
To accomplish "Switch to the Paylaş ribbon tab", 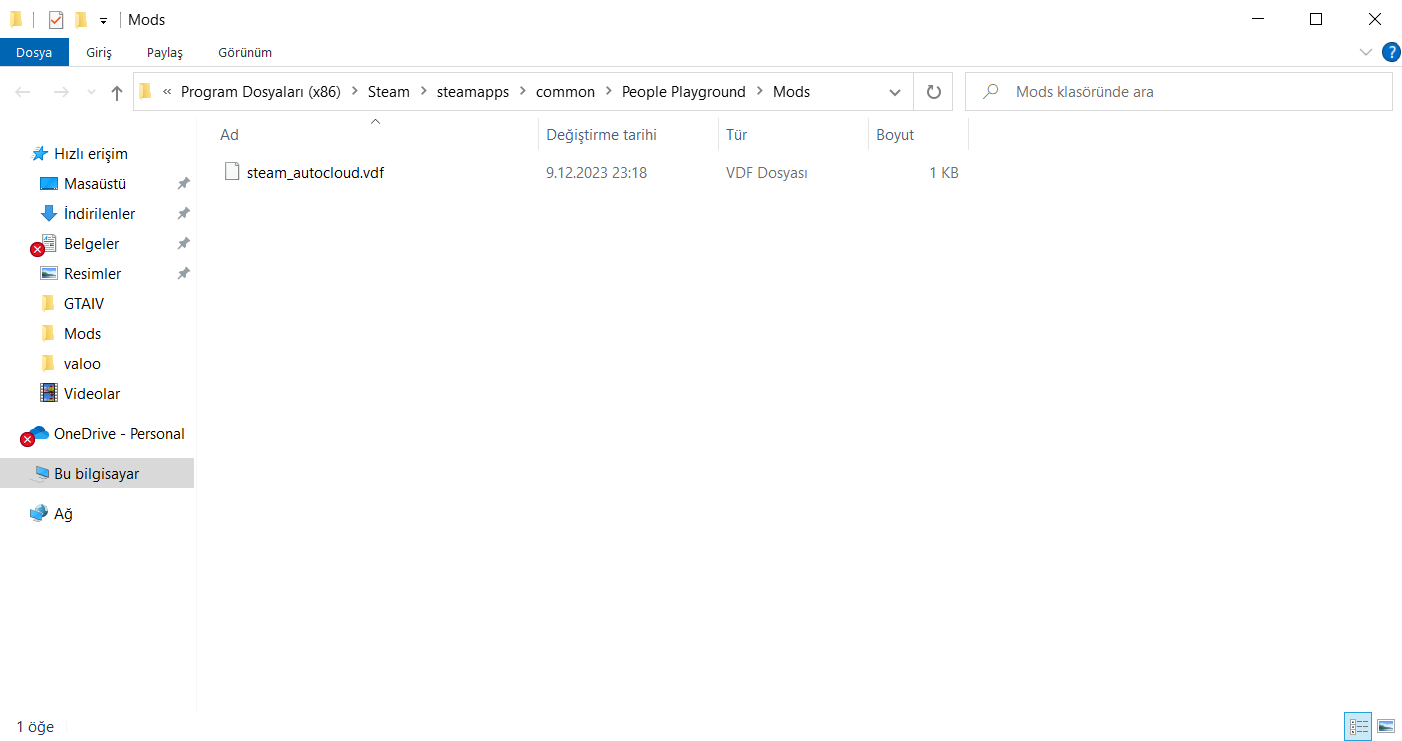I will pos(165,52).
